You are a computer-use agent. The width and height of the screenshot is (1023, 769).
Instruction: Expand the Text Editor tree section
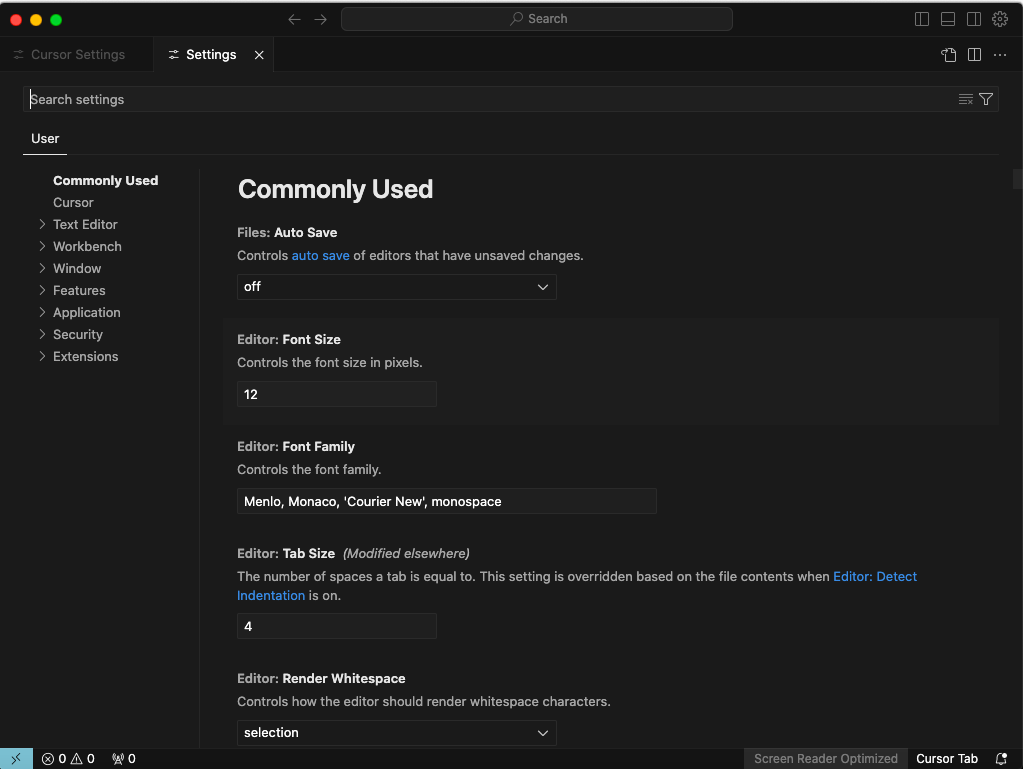pos(85,225)
